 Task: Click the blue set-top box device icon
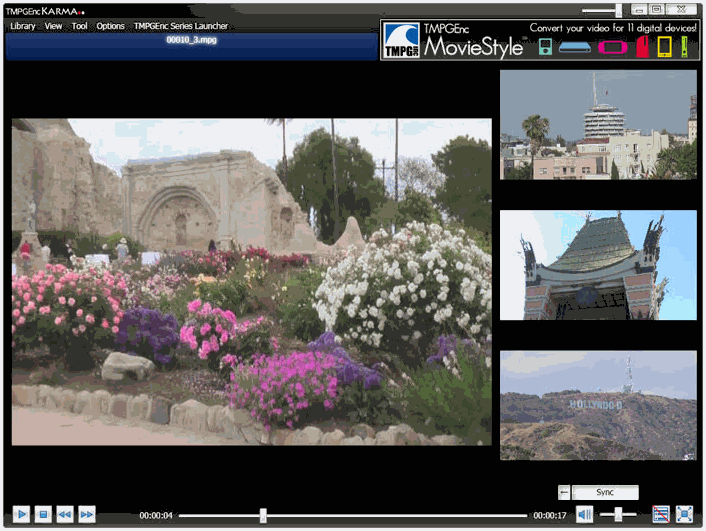coord(575,47)
